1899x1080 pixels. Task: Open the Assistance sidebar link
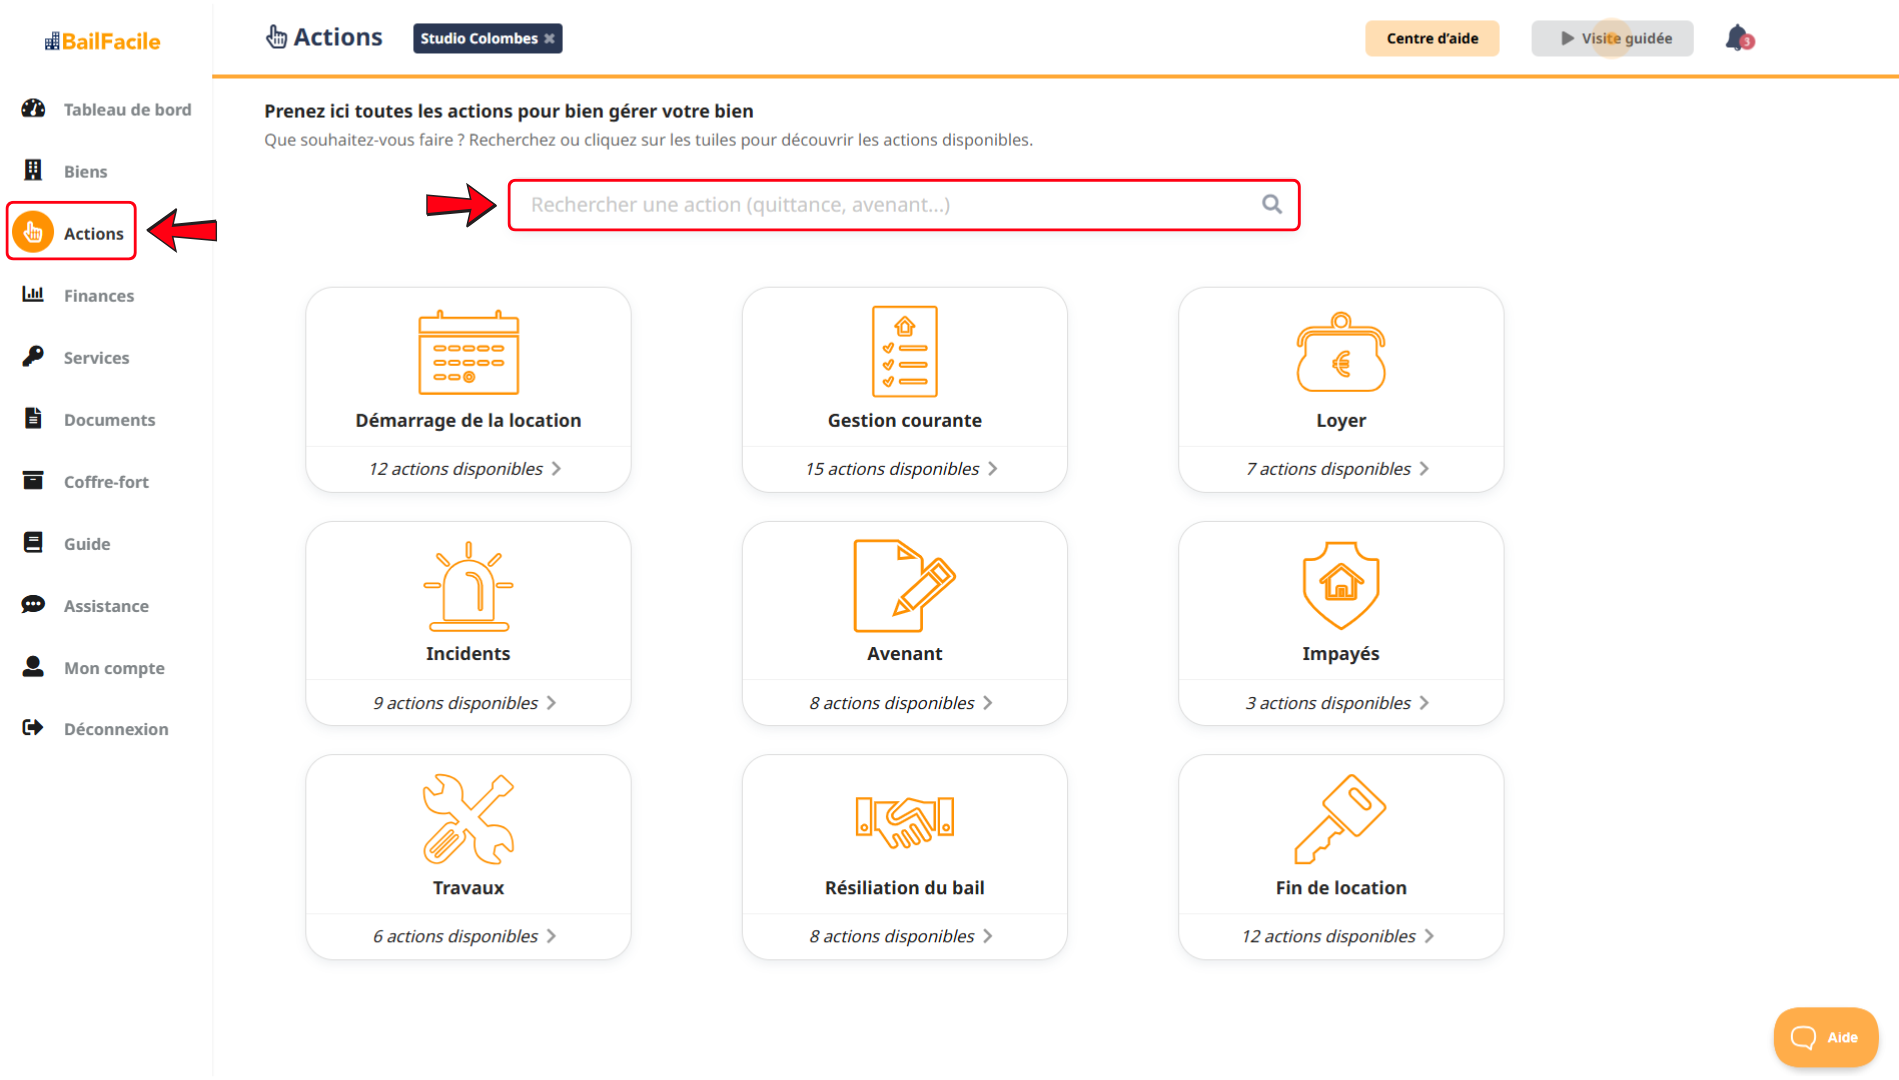[106, 606]
